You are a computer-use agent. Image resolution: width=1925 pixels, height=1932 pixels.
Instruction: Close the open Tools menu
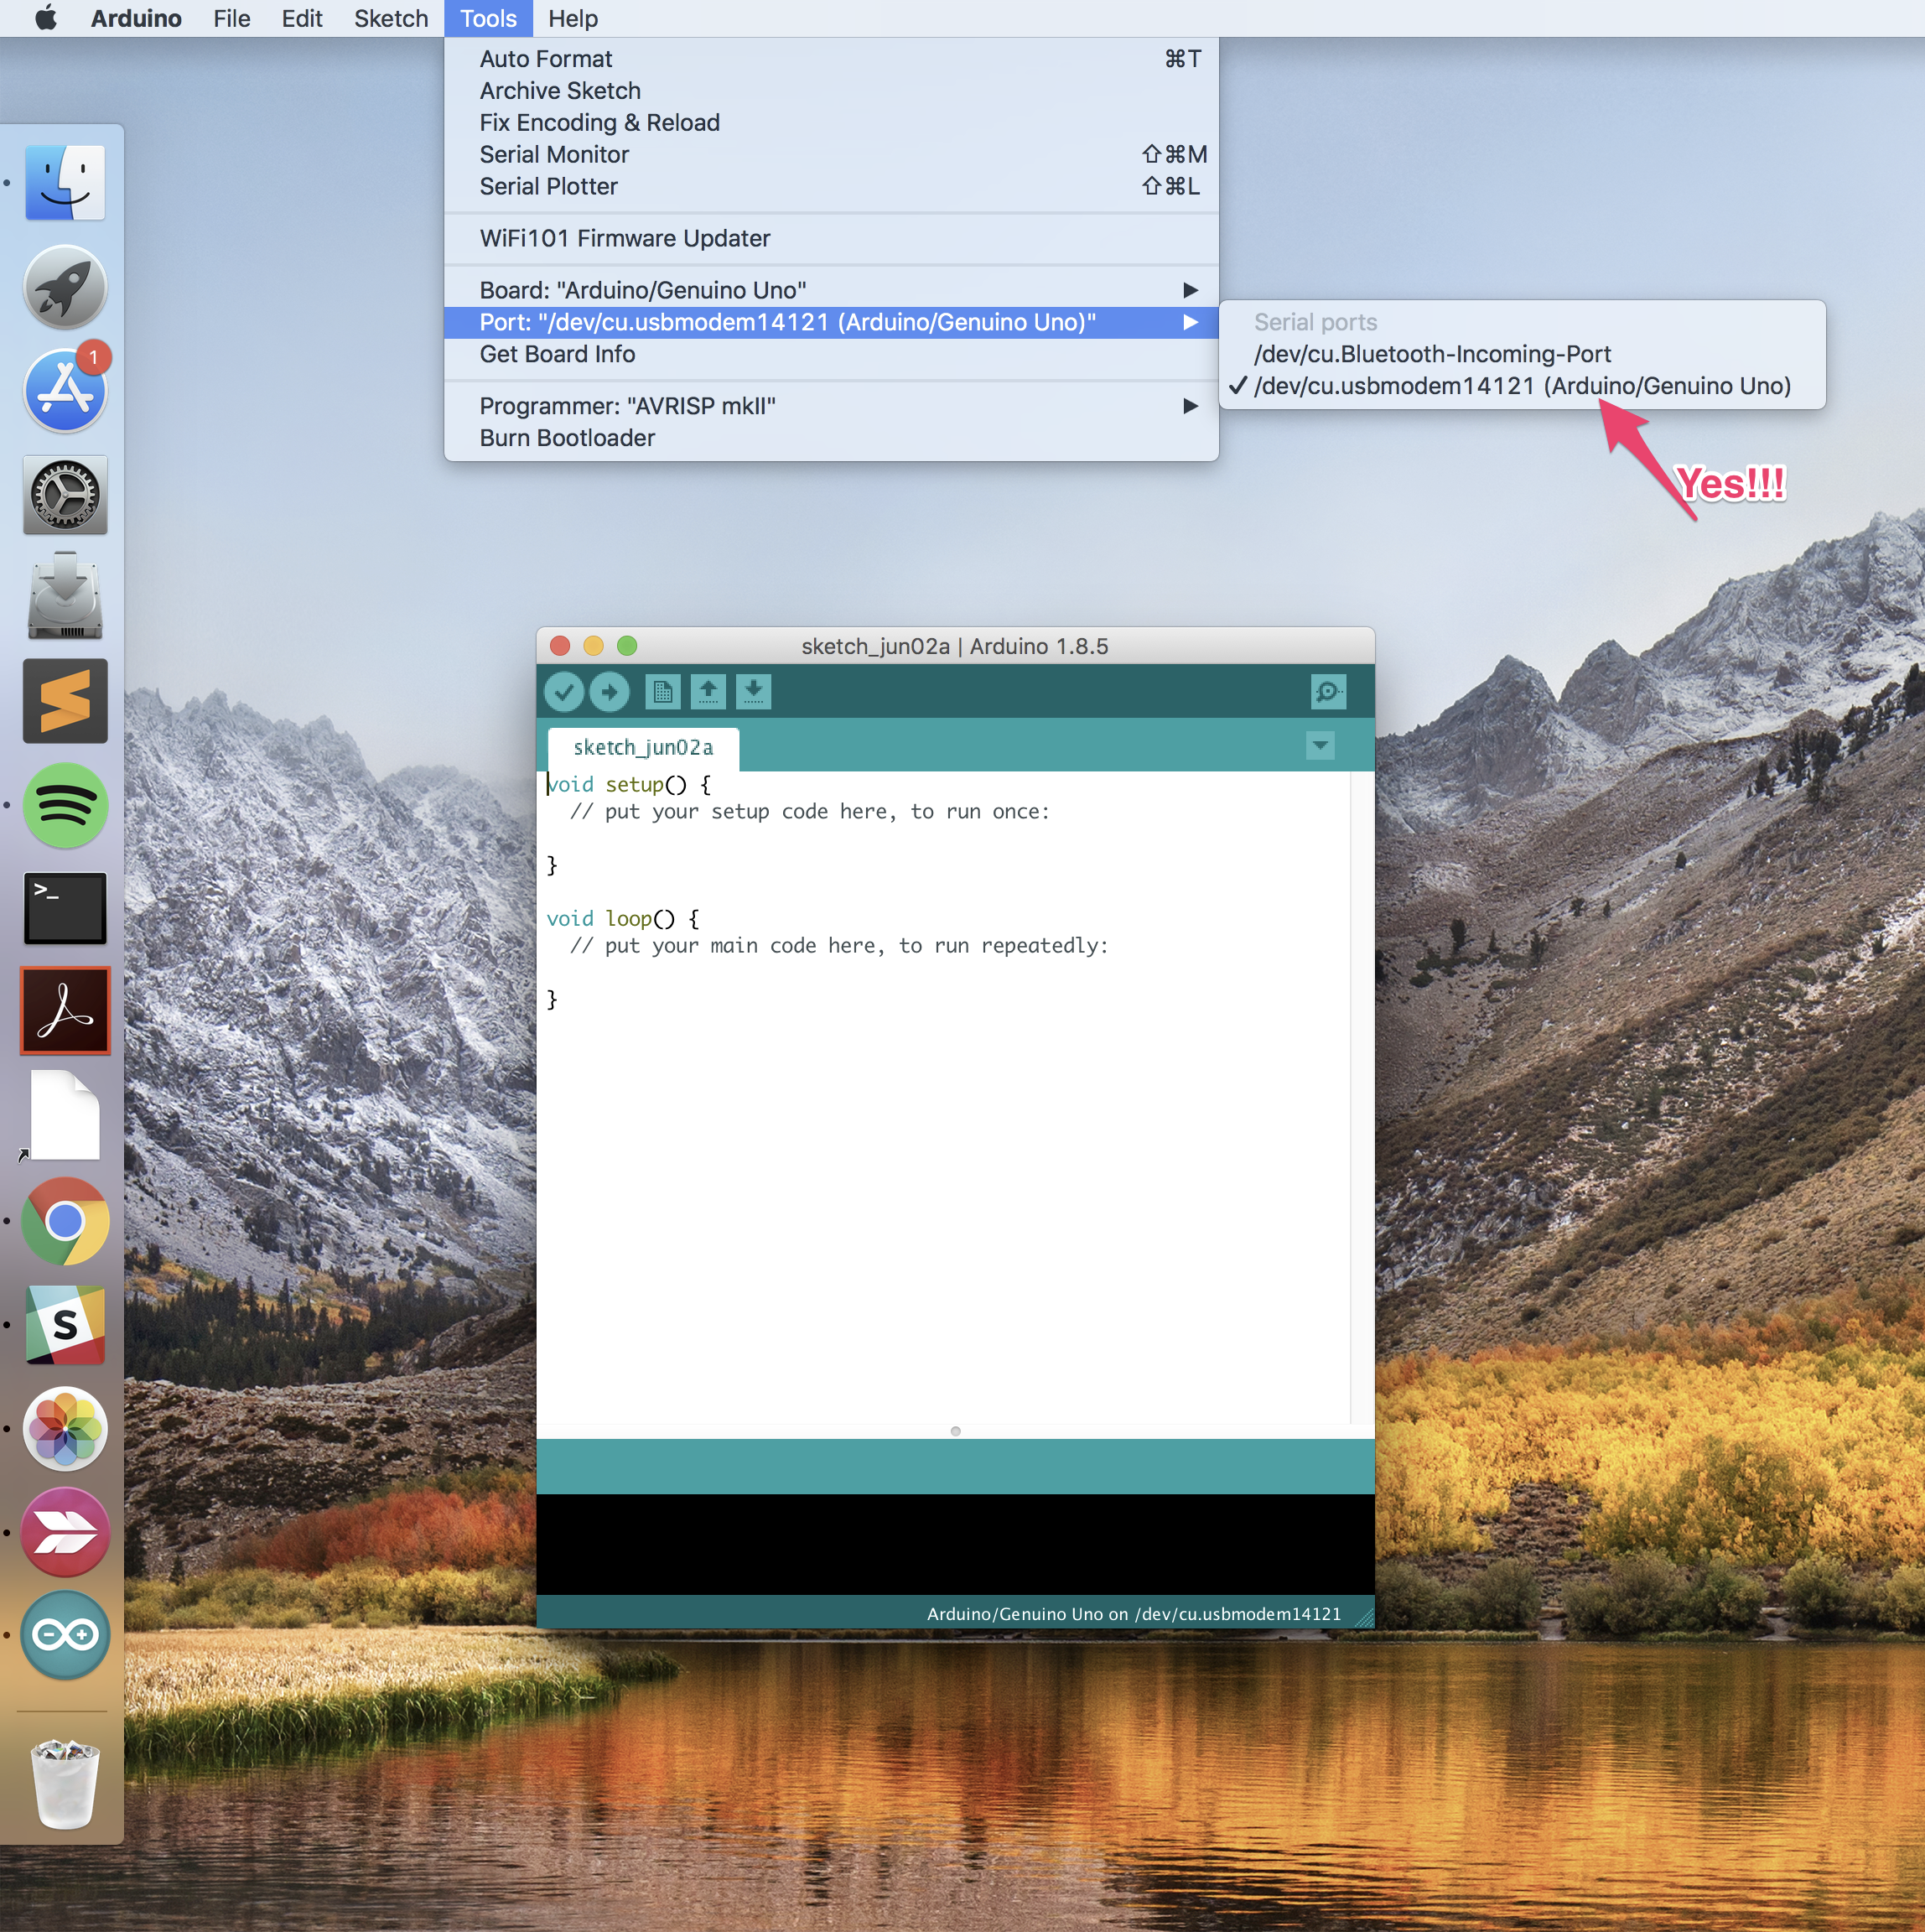click(x=488, y=18)
